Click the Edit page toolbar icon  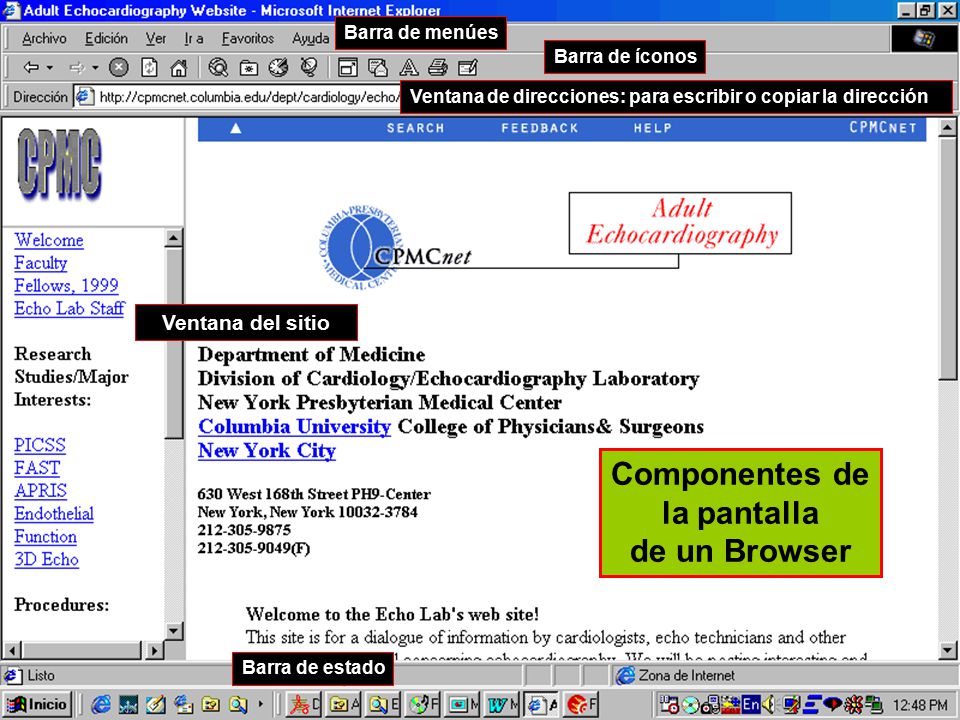tap(468, 67)
